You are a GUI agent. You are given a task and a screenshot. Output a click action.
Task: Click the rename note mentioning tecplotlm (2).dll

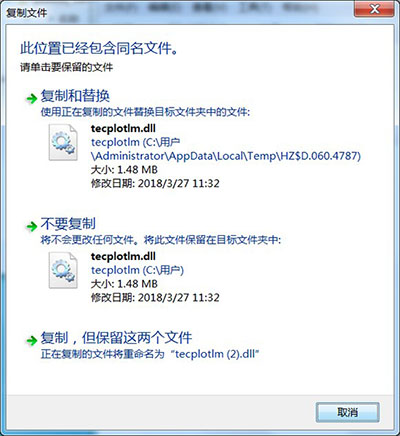(x=150, y=354)
